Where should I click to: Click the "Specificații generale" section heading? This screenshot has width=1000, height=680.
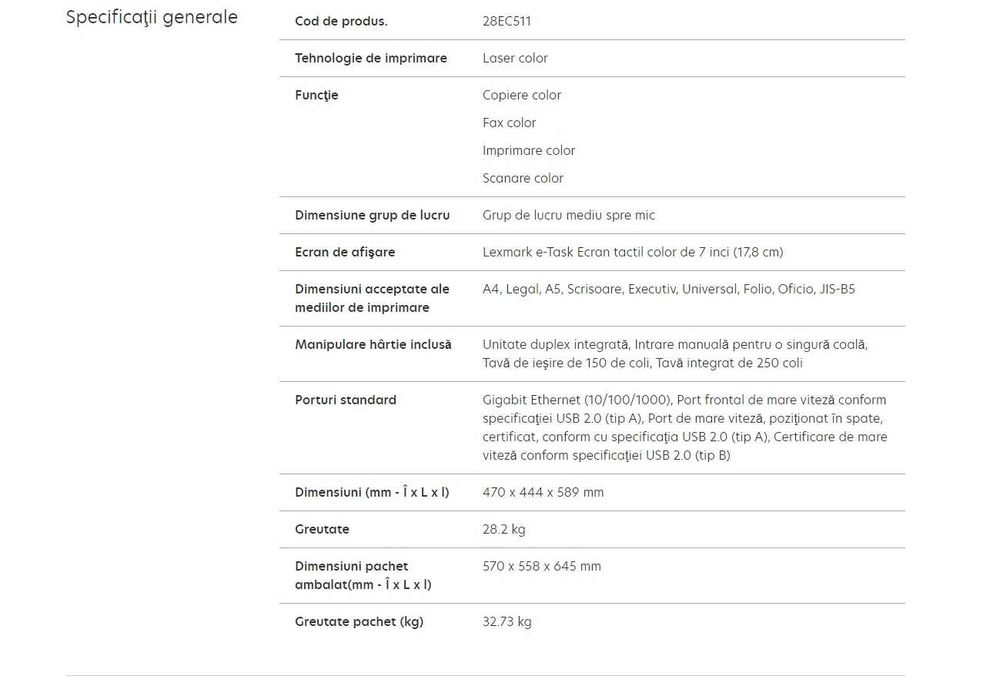pyautogui.click(x=151, y=18)
